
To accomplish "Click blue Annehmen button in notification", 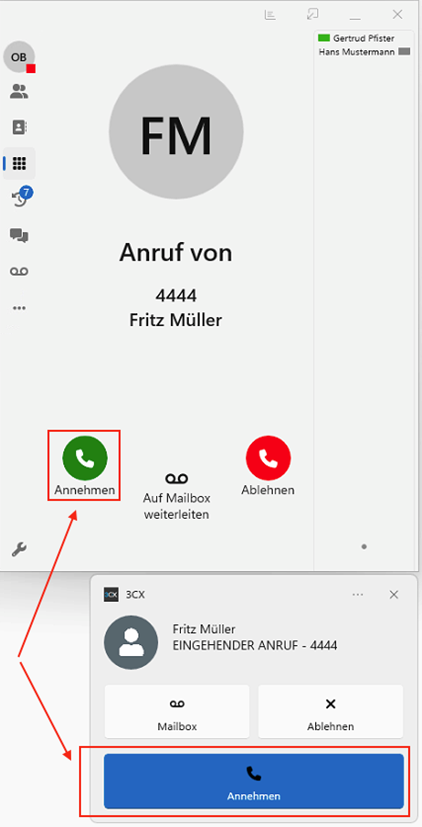I will tap(254, 781).
